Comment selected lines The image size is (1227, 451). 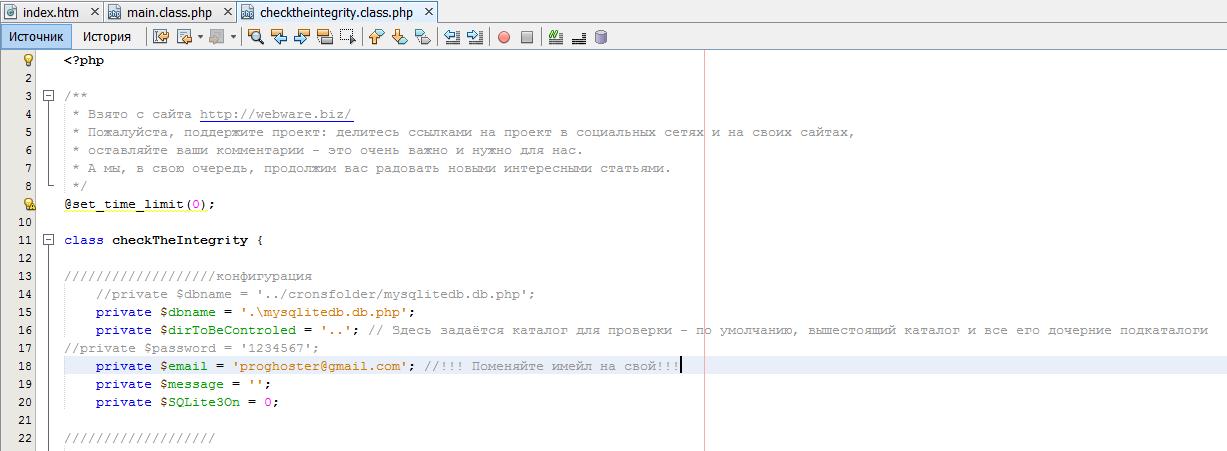[x=555, y=37]
